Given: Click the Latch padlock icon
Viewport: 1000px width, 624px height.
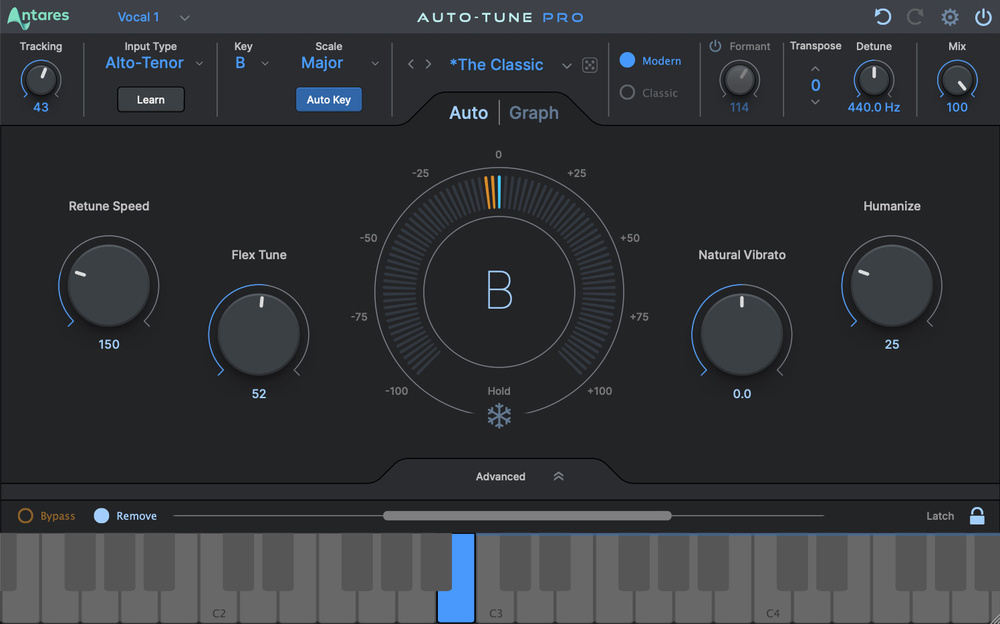Looking at the screenshot, I should (x=977, y=516).
